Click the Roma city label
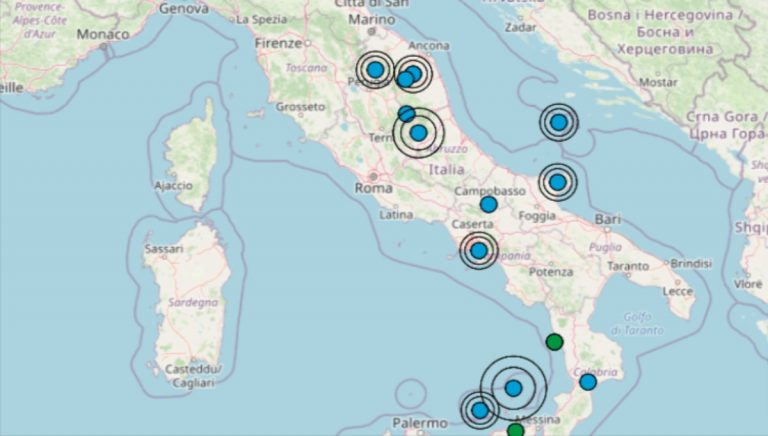Image resolution: width=768 pixels, height=436 pixels. [374, 187]
